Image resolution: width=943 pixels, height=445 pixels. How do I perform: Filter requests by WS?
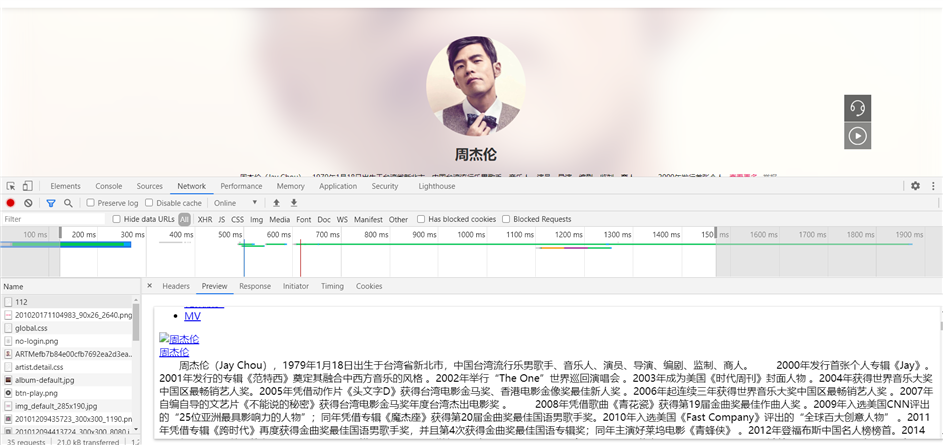pos(342,220)
